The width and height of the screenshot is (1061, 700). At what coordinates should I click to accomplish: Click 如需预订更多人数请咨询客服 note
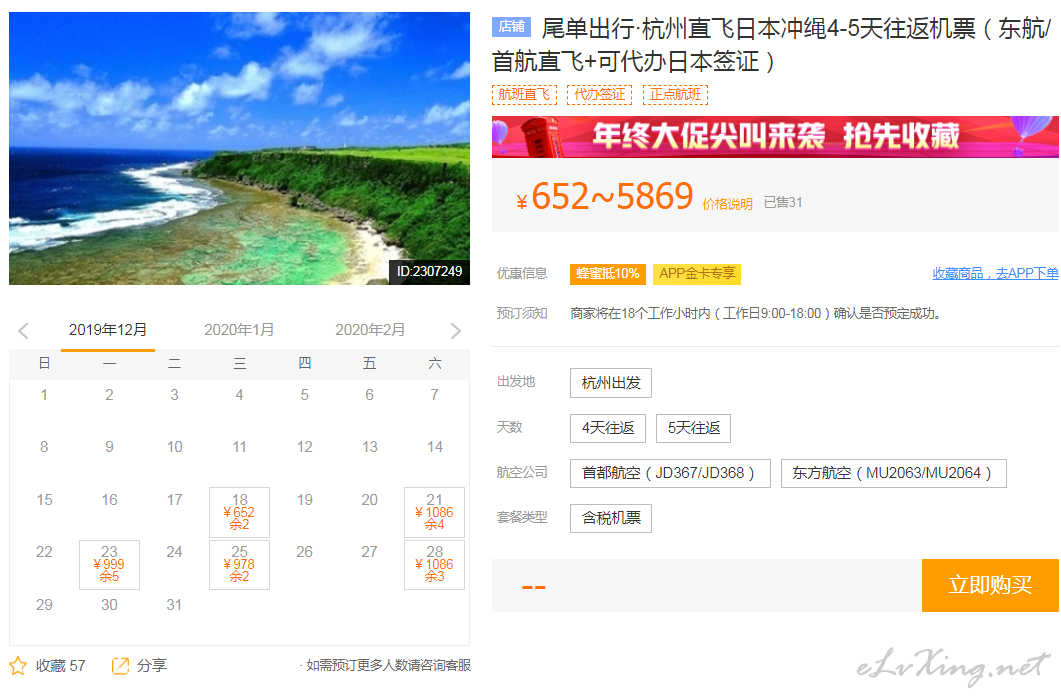click(388, 665)
